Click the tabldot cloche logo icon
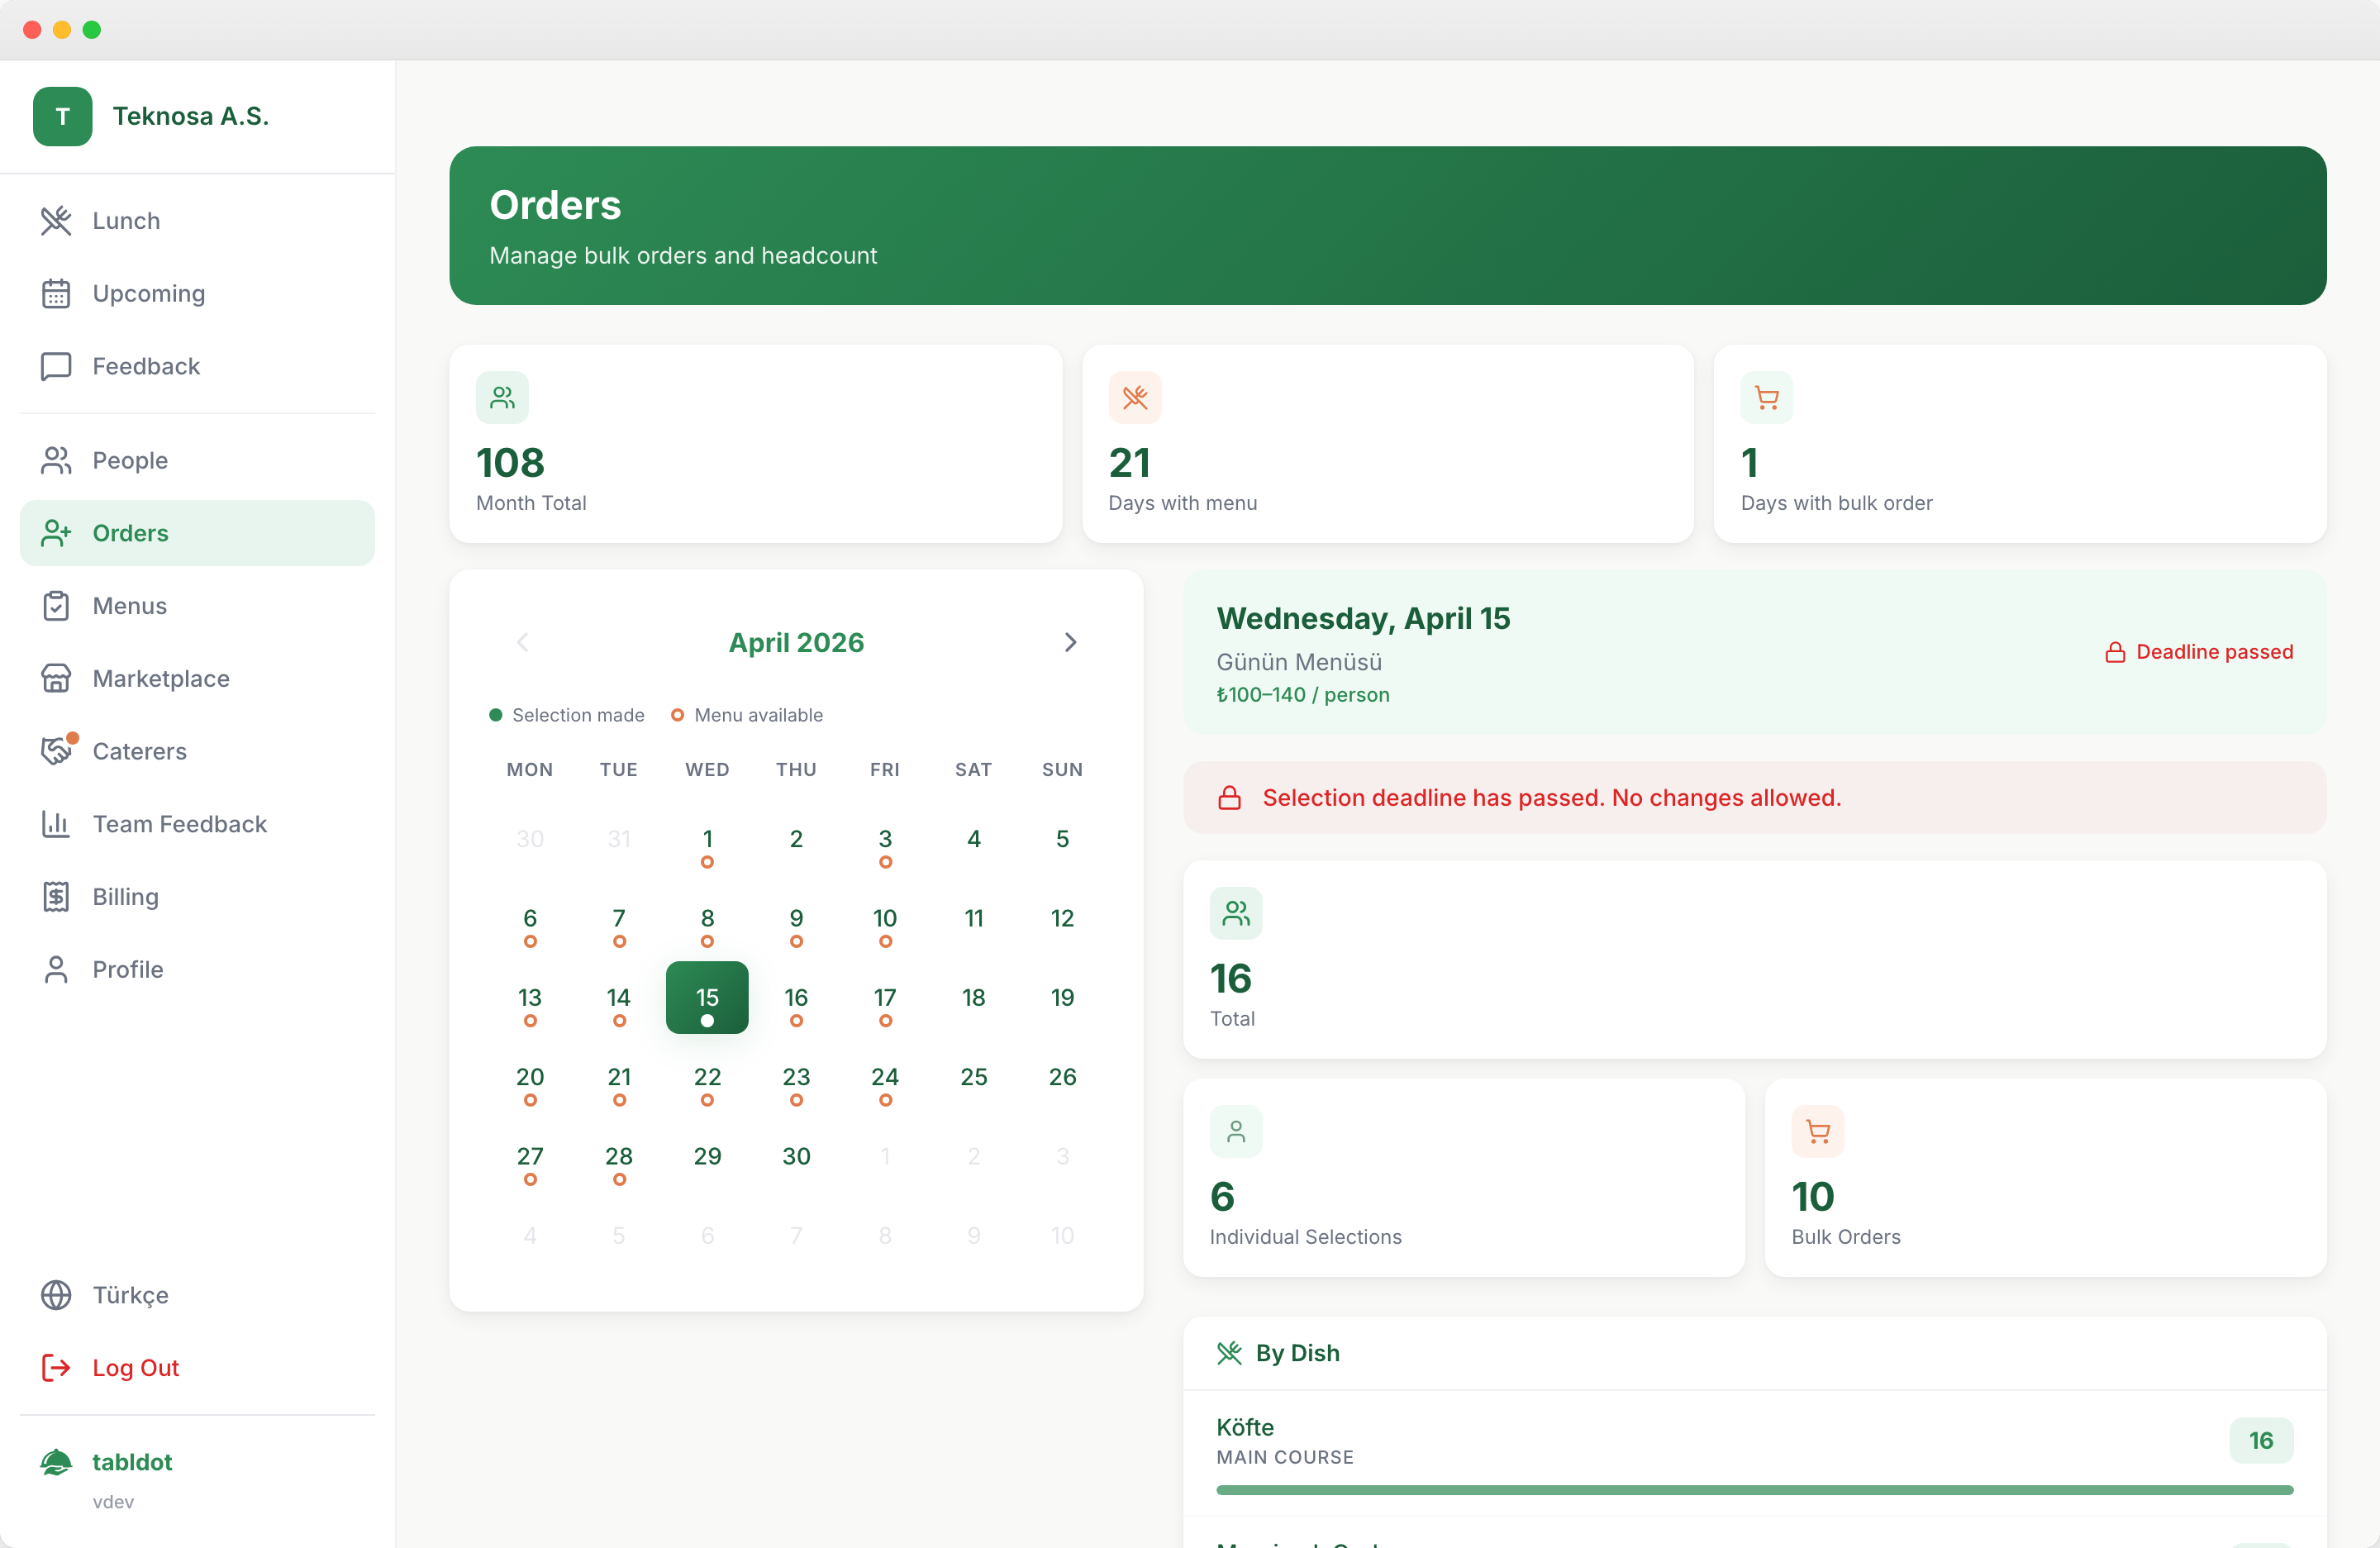This screenshot has height=1548, width=2380. pyautogui.click(x=56, y=1463)
